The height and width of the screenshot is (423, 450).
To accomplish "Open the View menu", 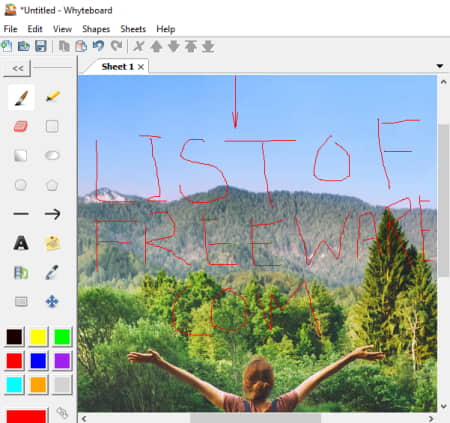I will point(62,29).
